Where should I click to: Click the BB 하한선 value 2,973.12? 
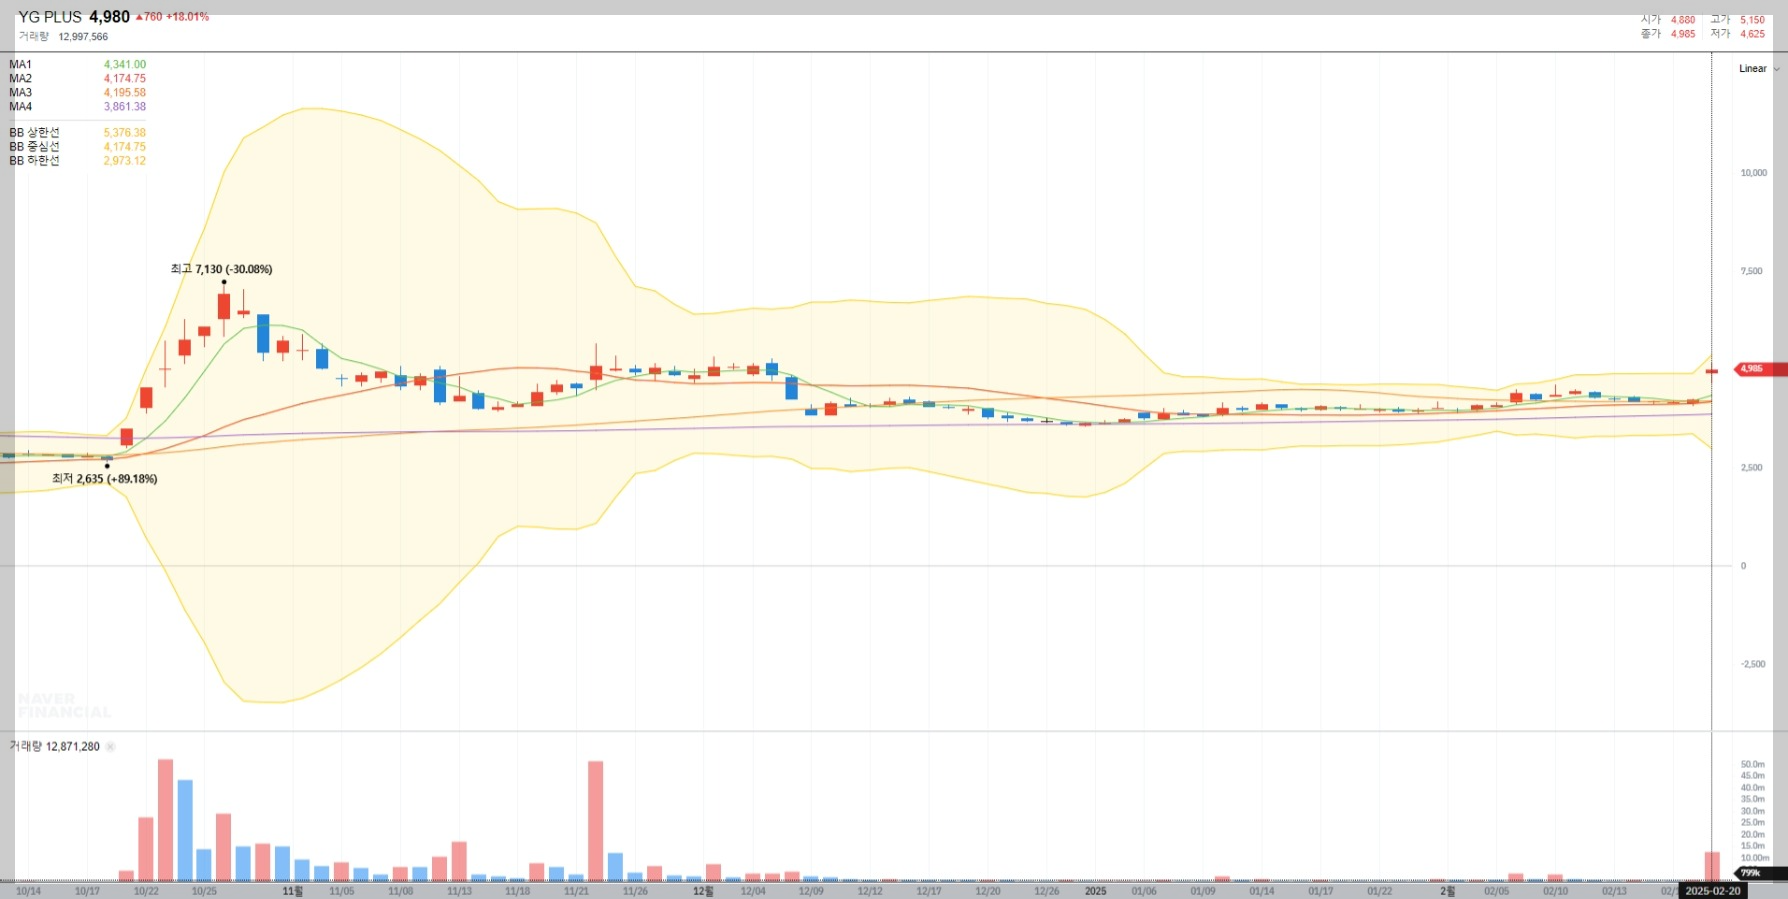(125, 161)
